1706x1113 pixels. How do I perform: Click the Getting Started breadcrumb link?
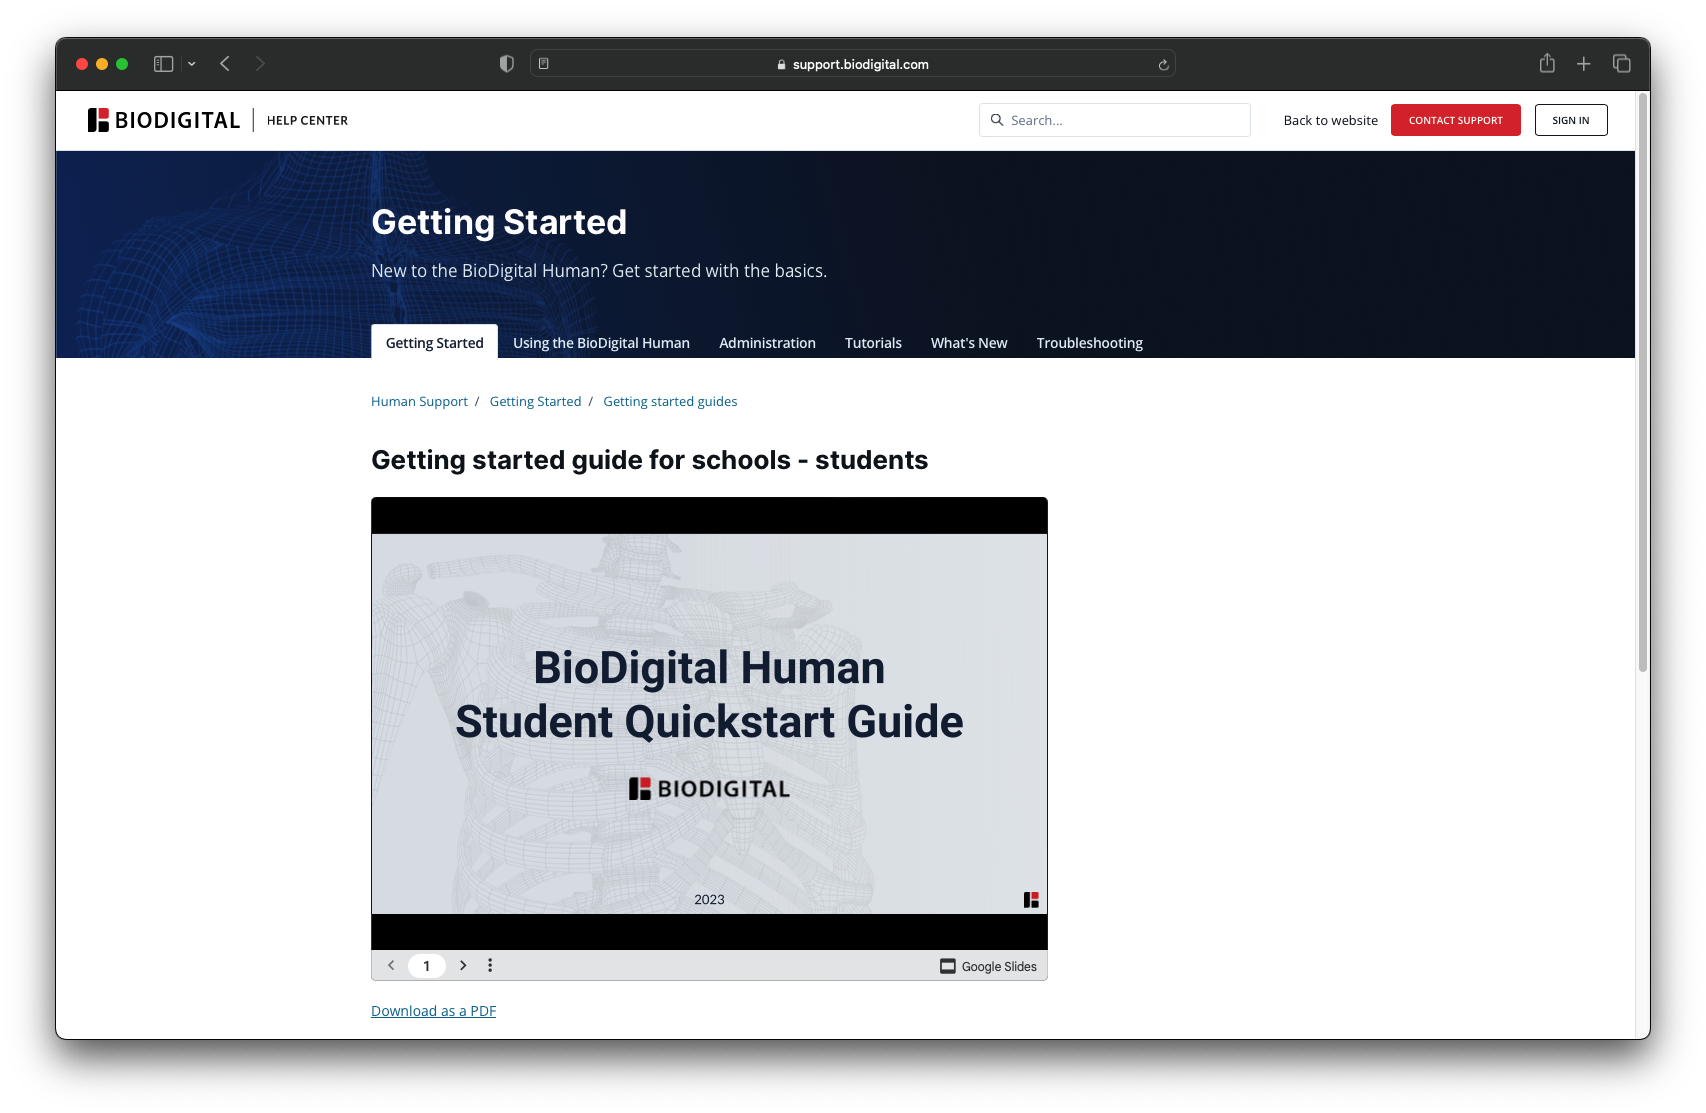(535, 401)
